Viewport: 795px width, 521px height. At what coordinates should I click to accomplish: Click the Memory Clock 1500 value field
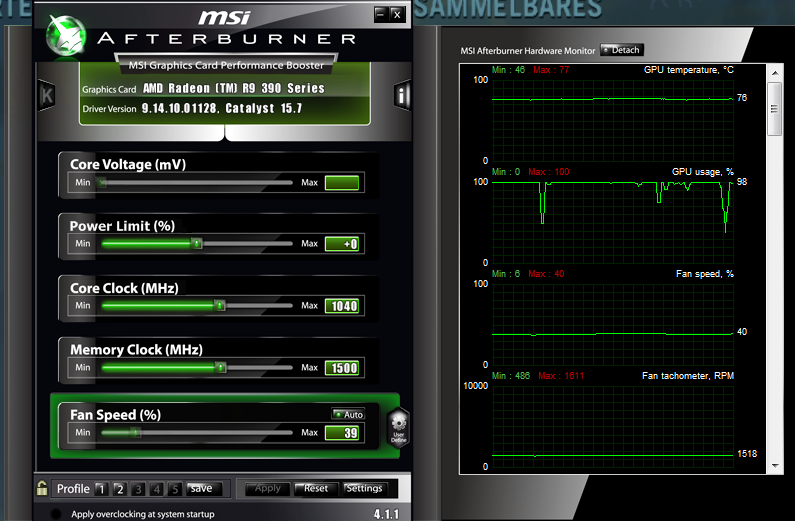pyautogui.click(x=342, y=367)
